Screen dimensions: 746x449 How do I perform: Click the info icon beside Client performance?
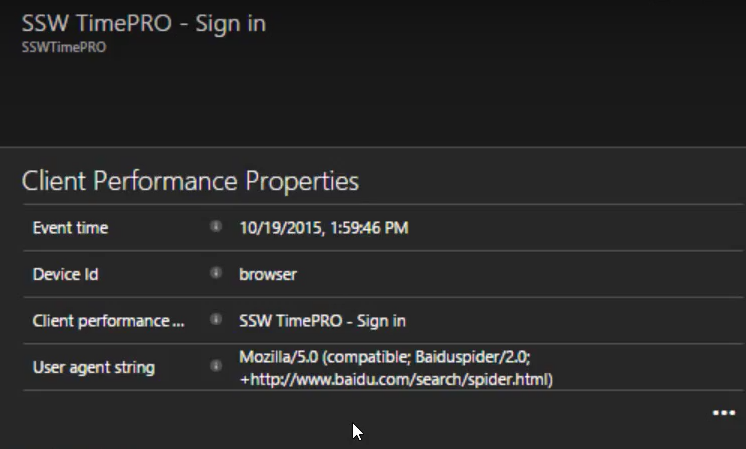coord(216,319)
